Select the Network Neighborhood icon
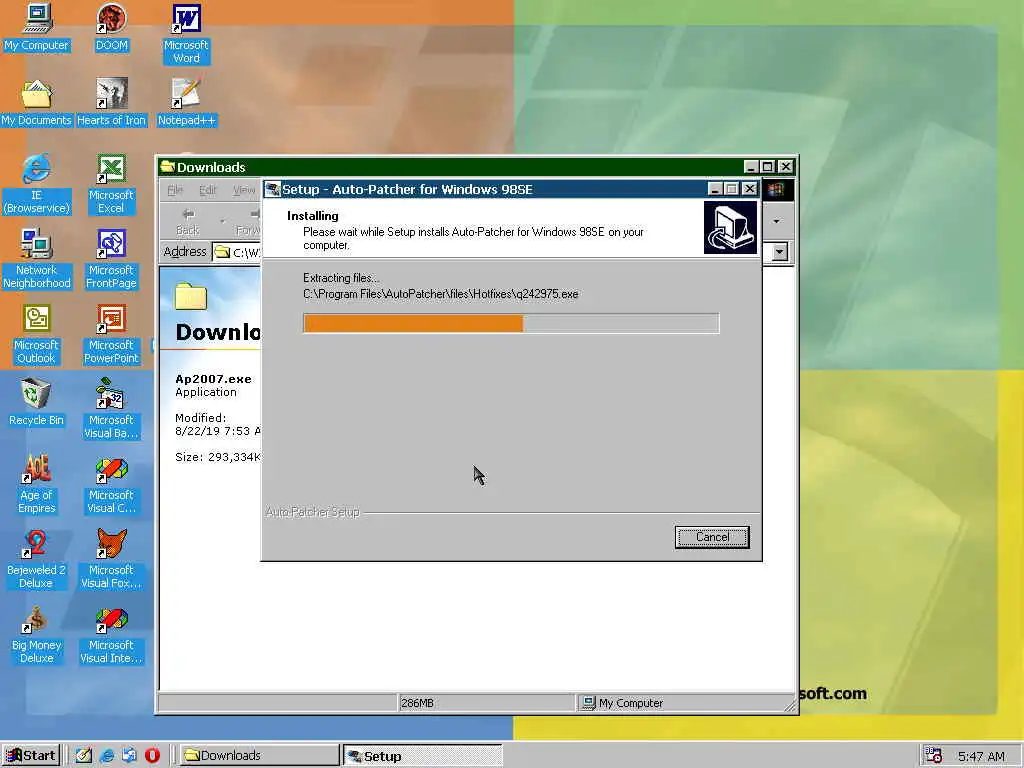Image resolution: width=1024 pixels, height=768 pixels. [37, 259]
